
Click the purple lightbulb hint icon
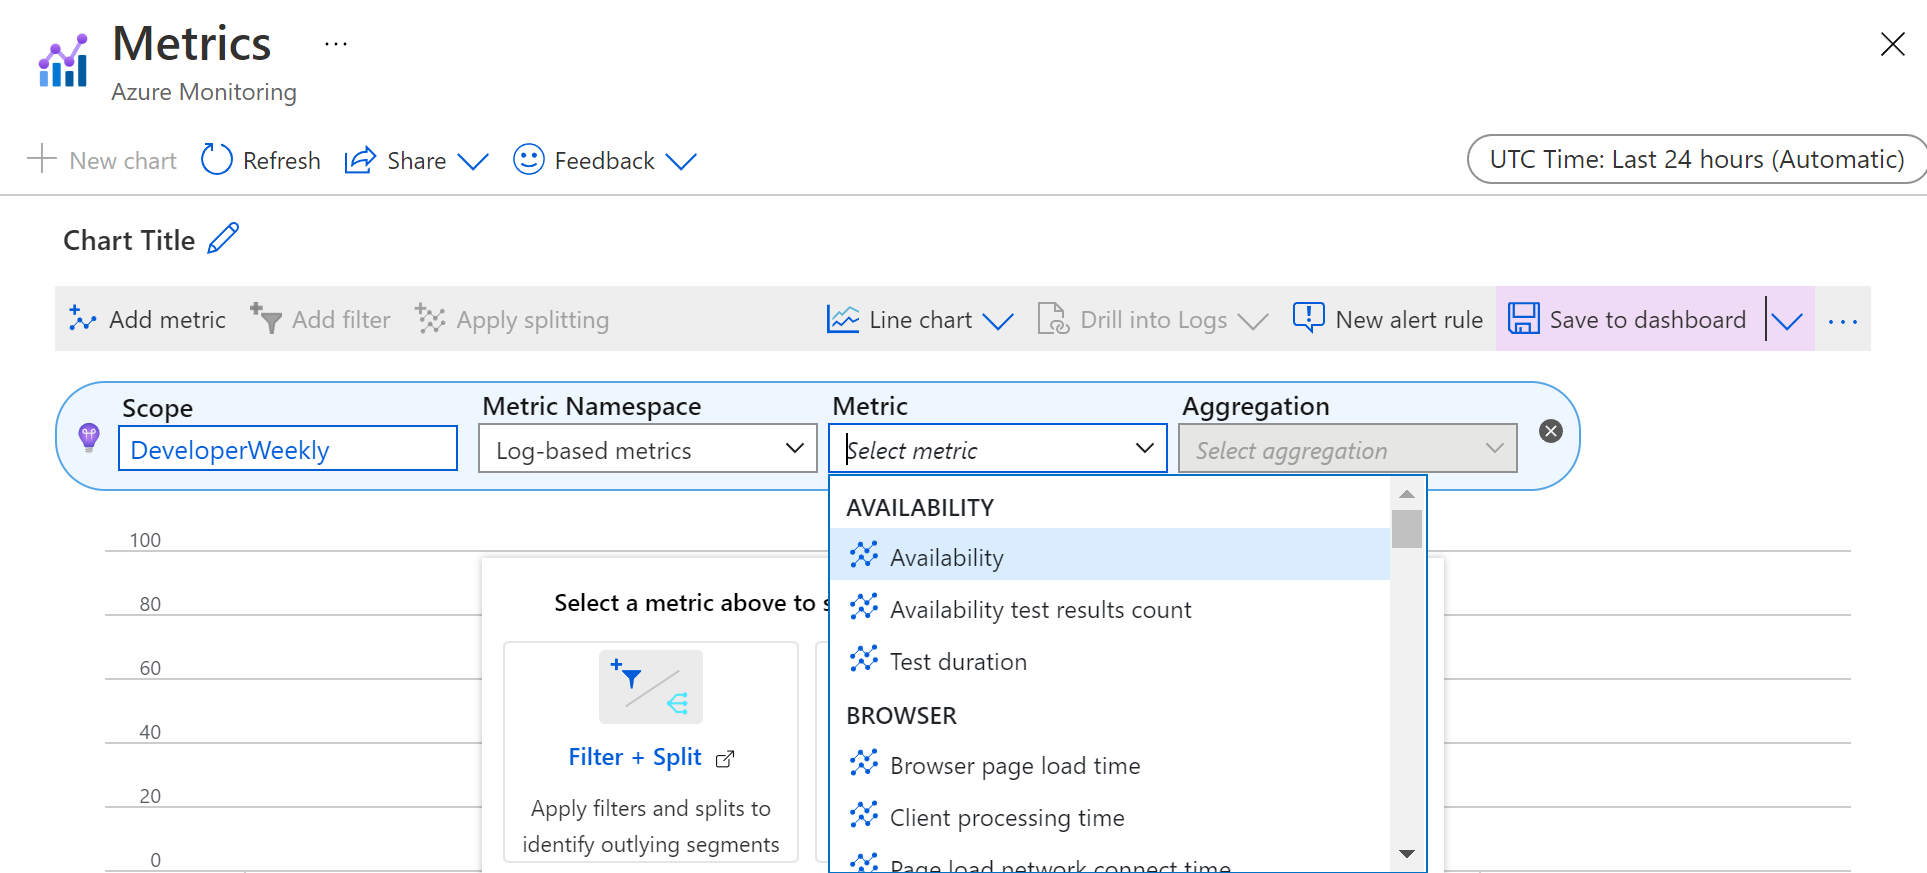[89, 437]
